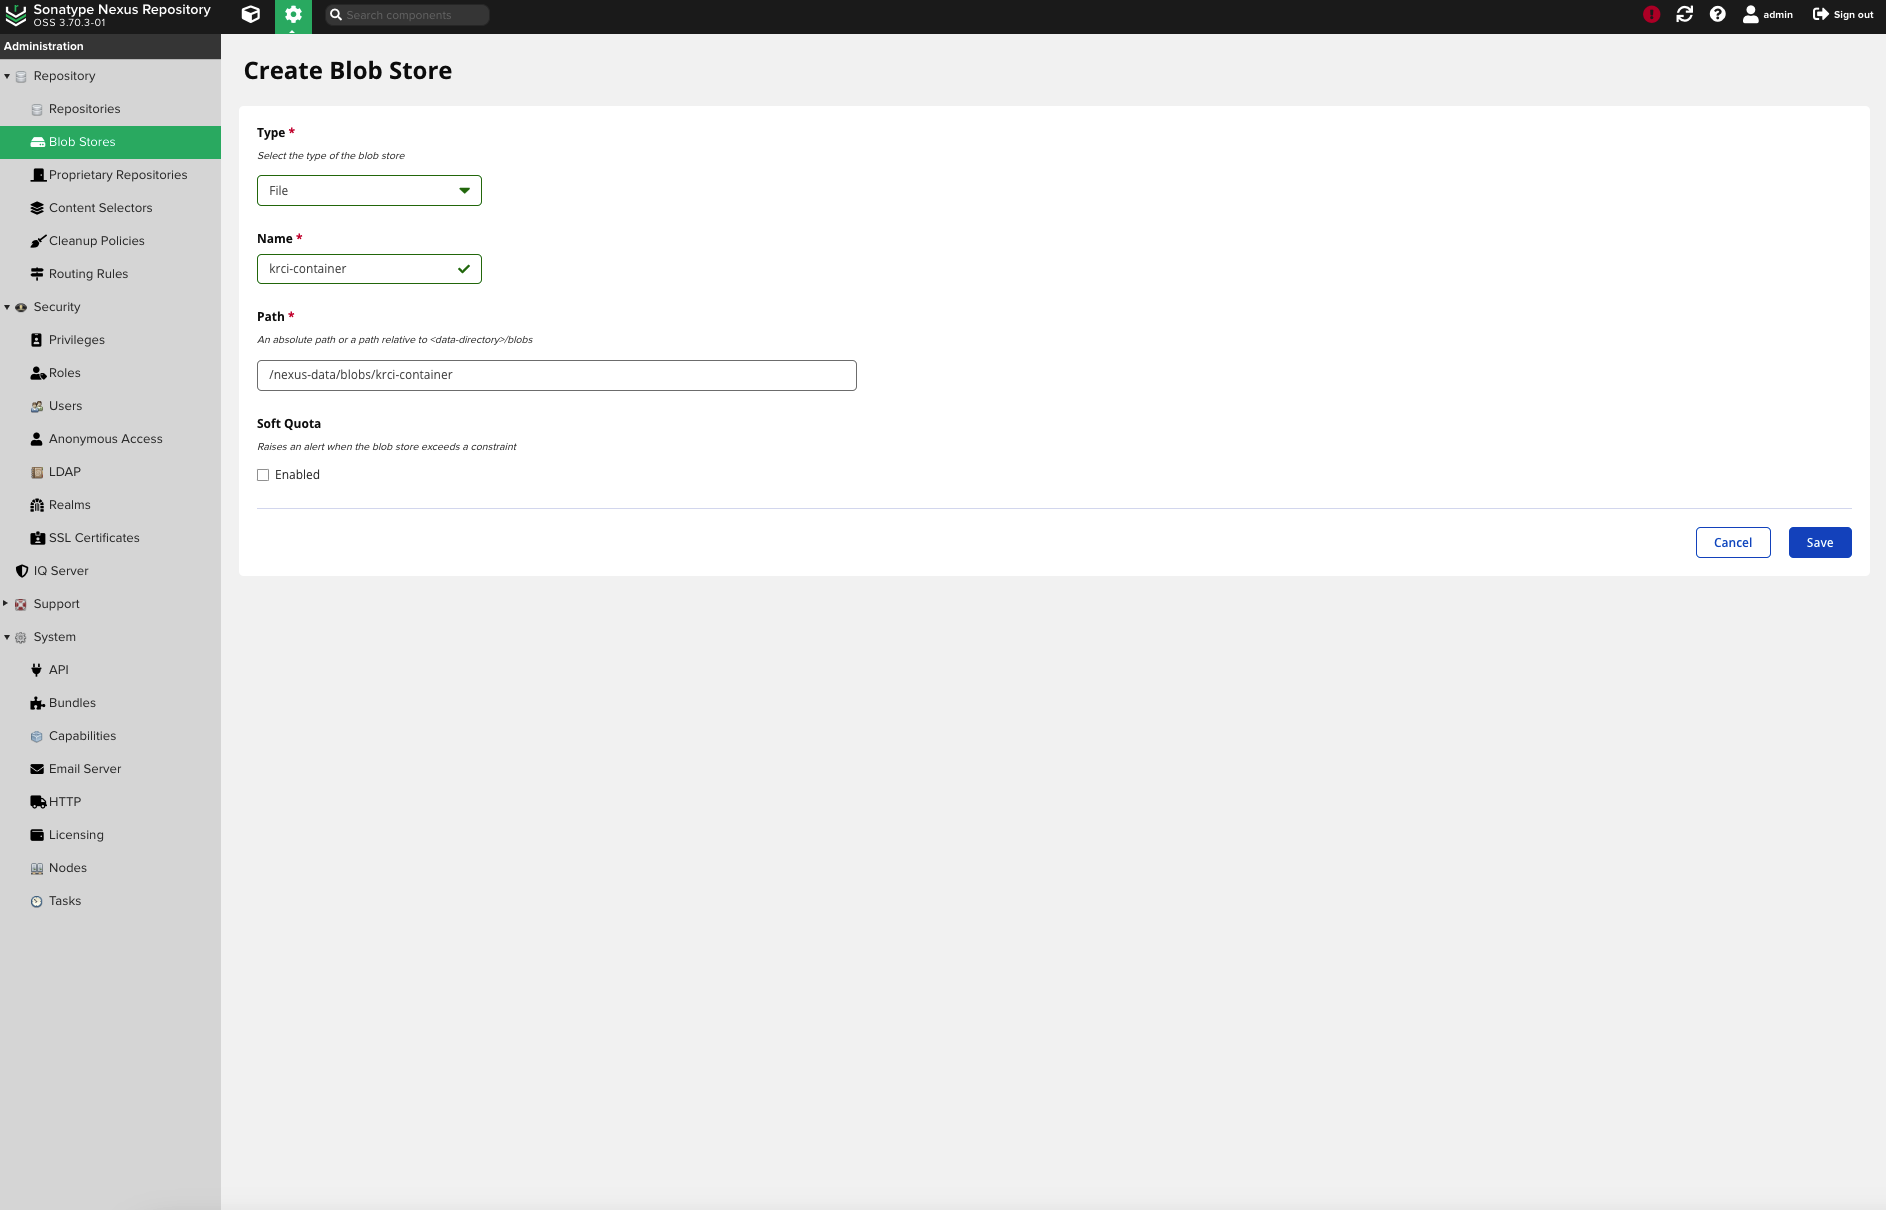Expand the Support section
The width and height of the screenshot is (1886, 1210).
click(x=7, y=603)
